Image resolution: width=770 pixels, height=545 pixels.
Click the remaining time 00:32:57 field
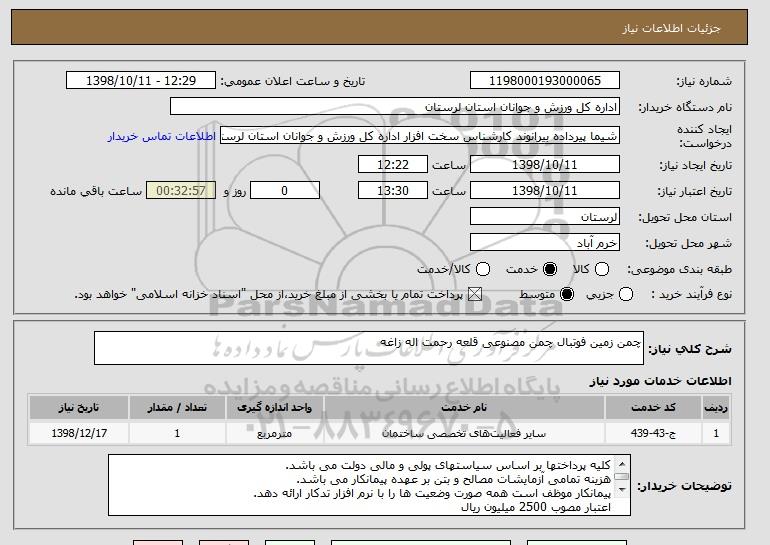coord(181,191)
